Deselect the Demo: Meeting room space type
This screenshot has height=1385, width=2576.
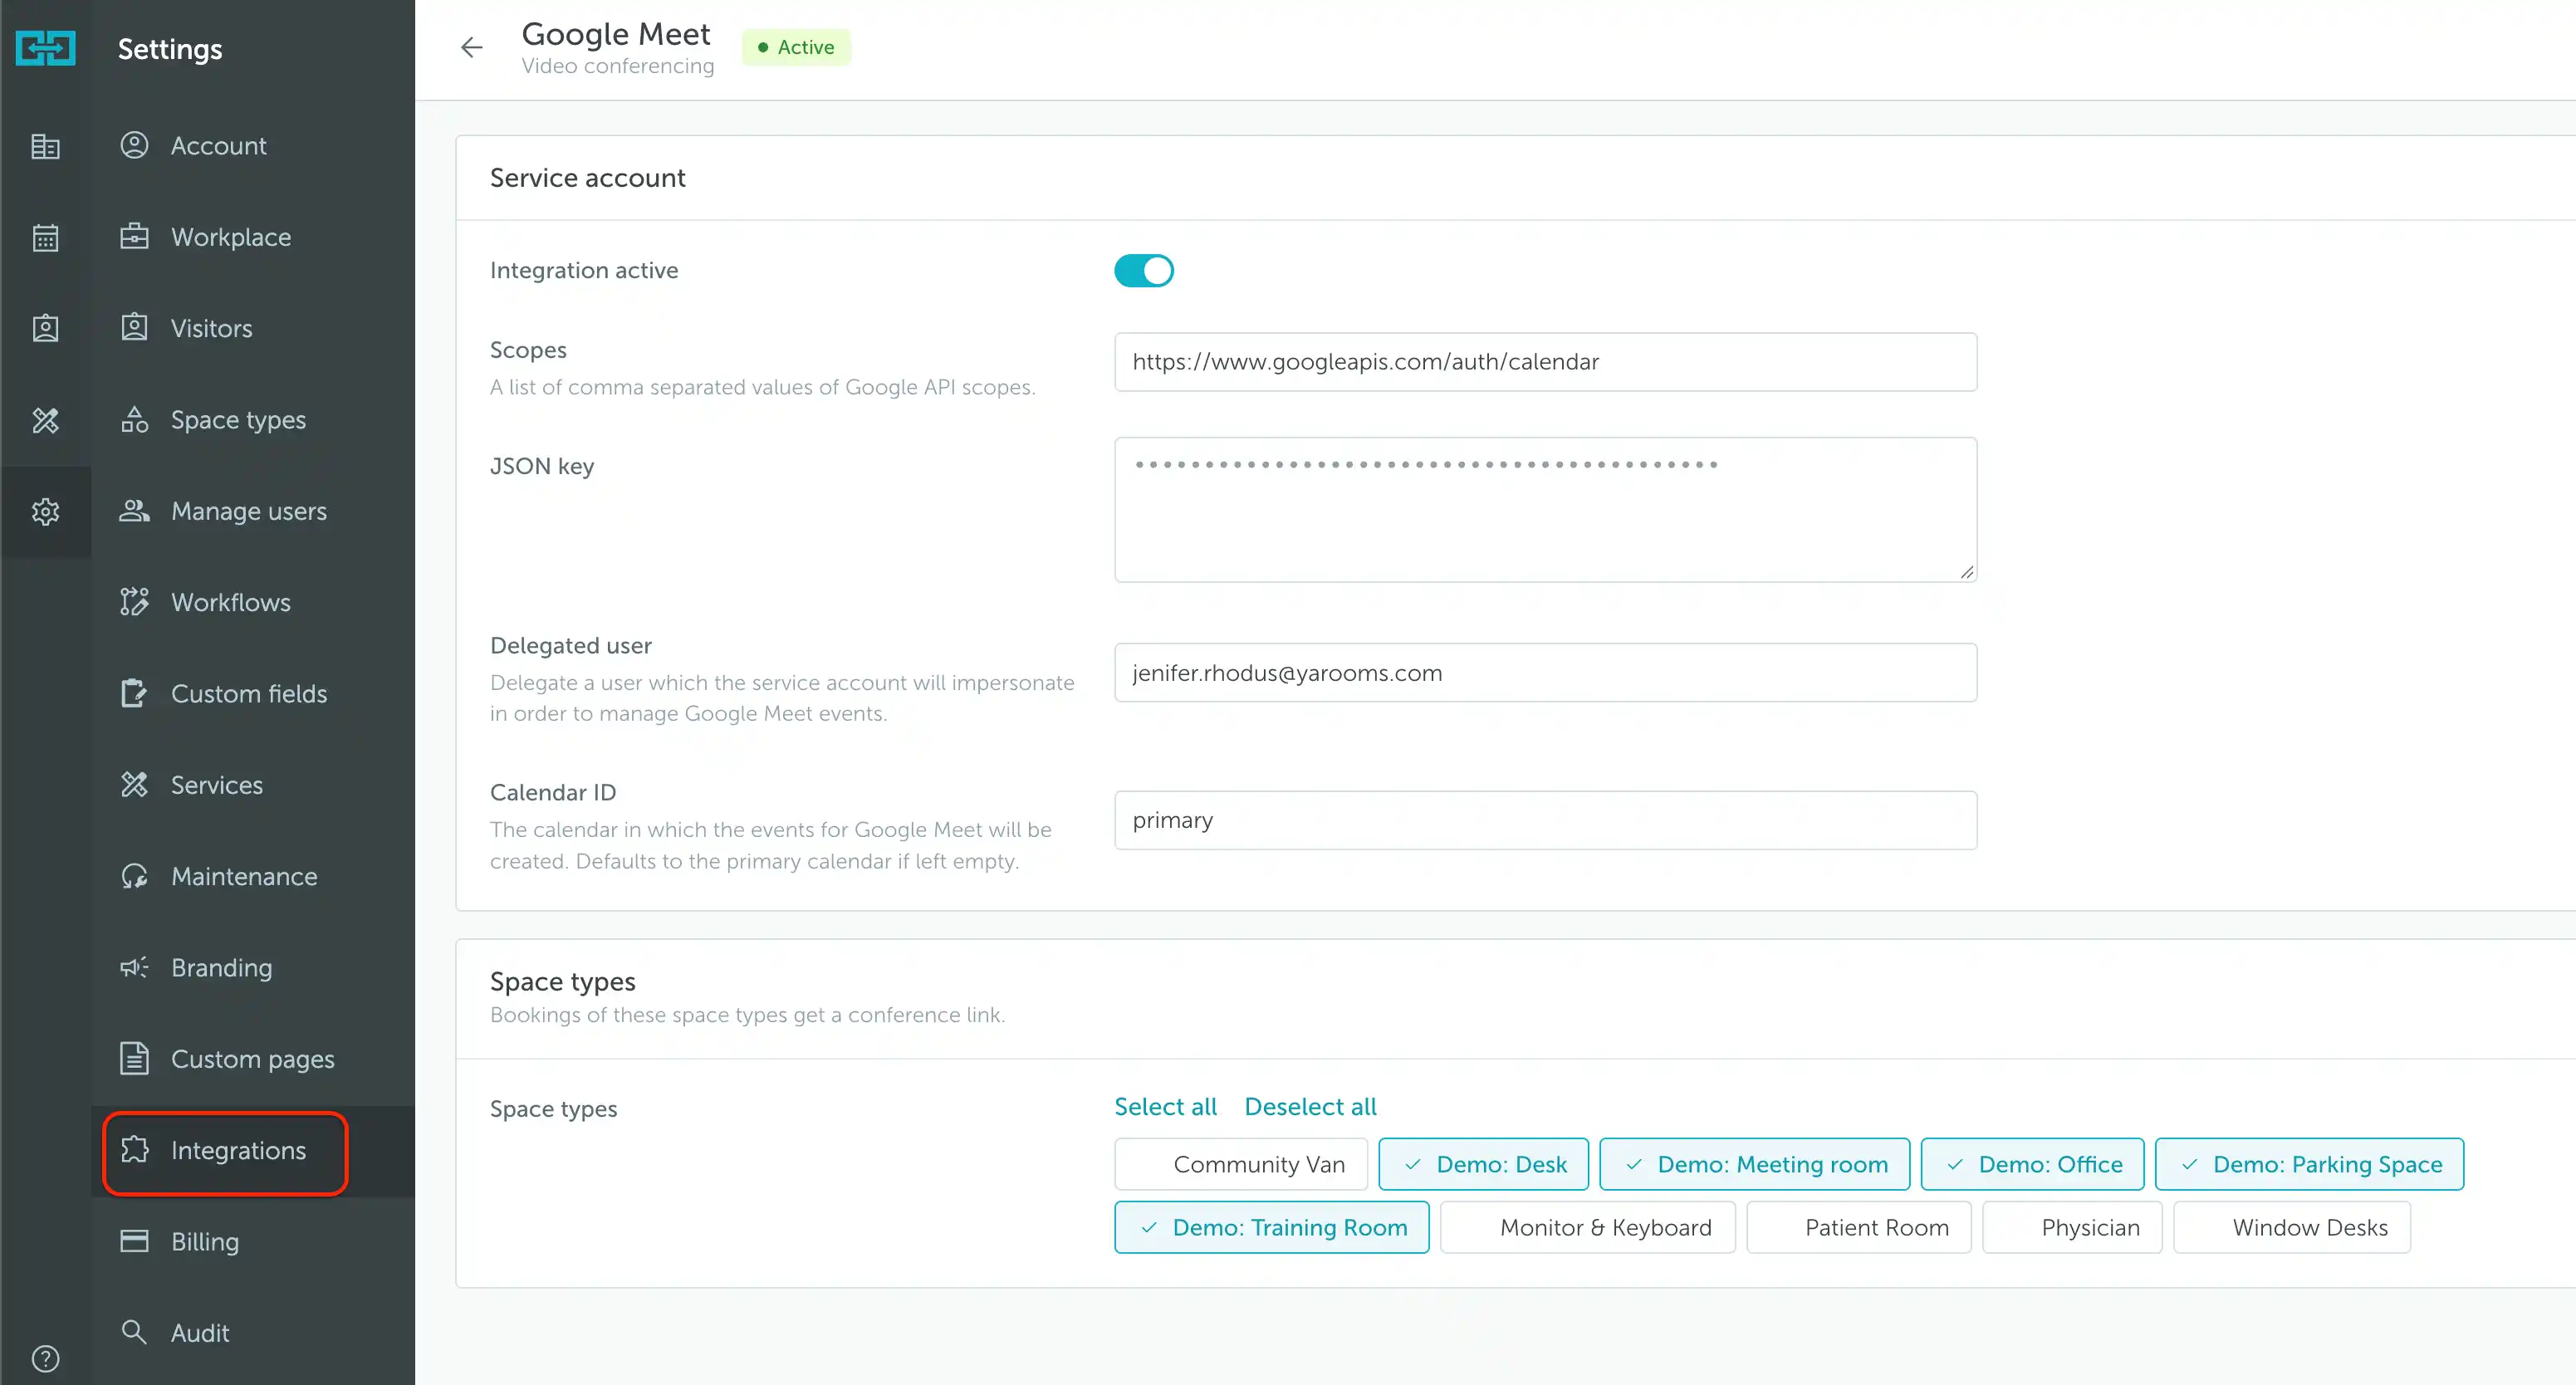tap(1754, 1164)
